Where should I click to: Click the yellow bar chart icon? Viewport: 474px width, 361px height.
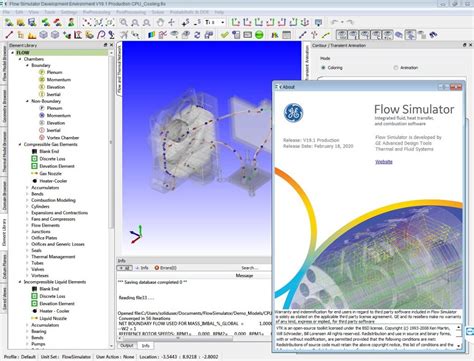point(32,34)
